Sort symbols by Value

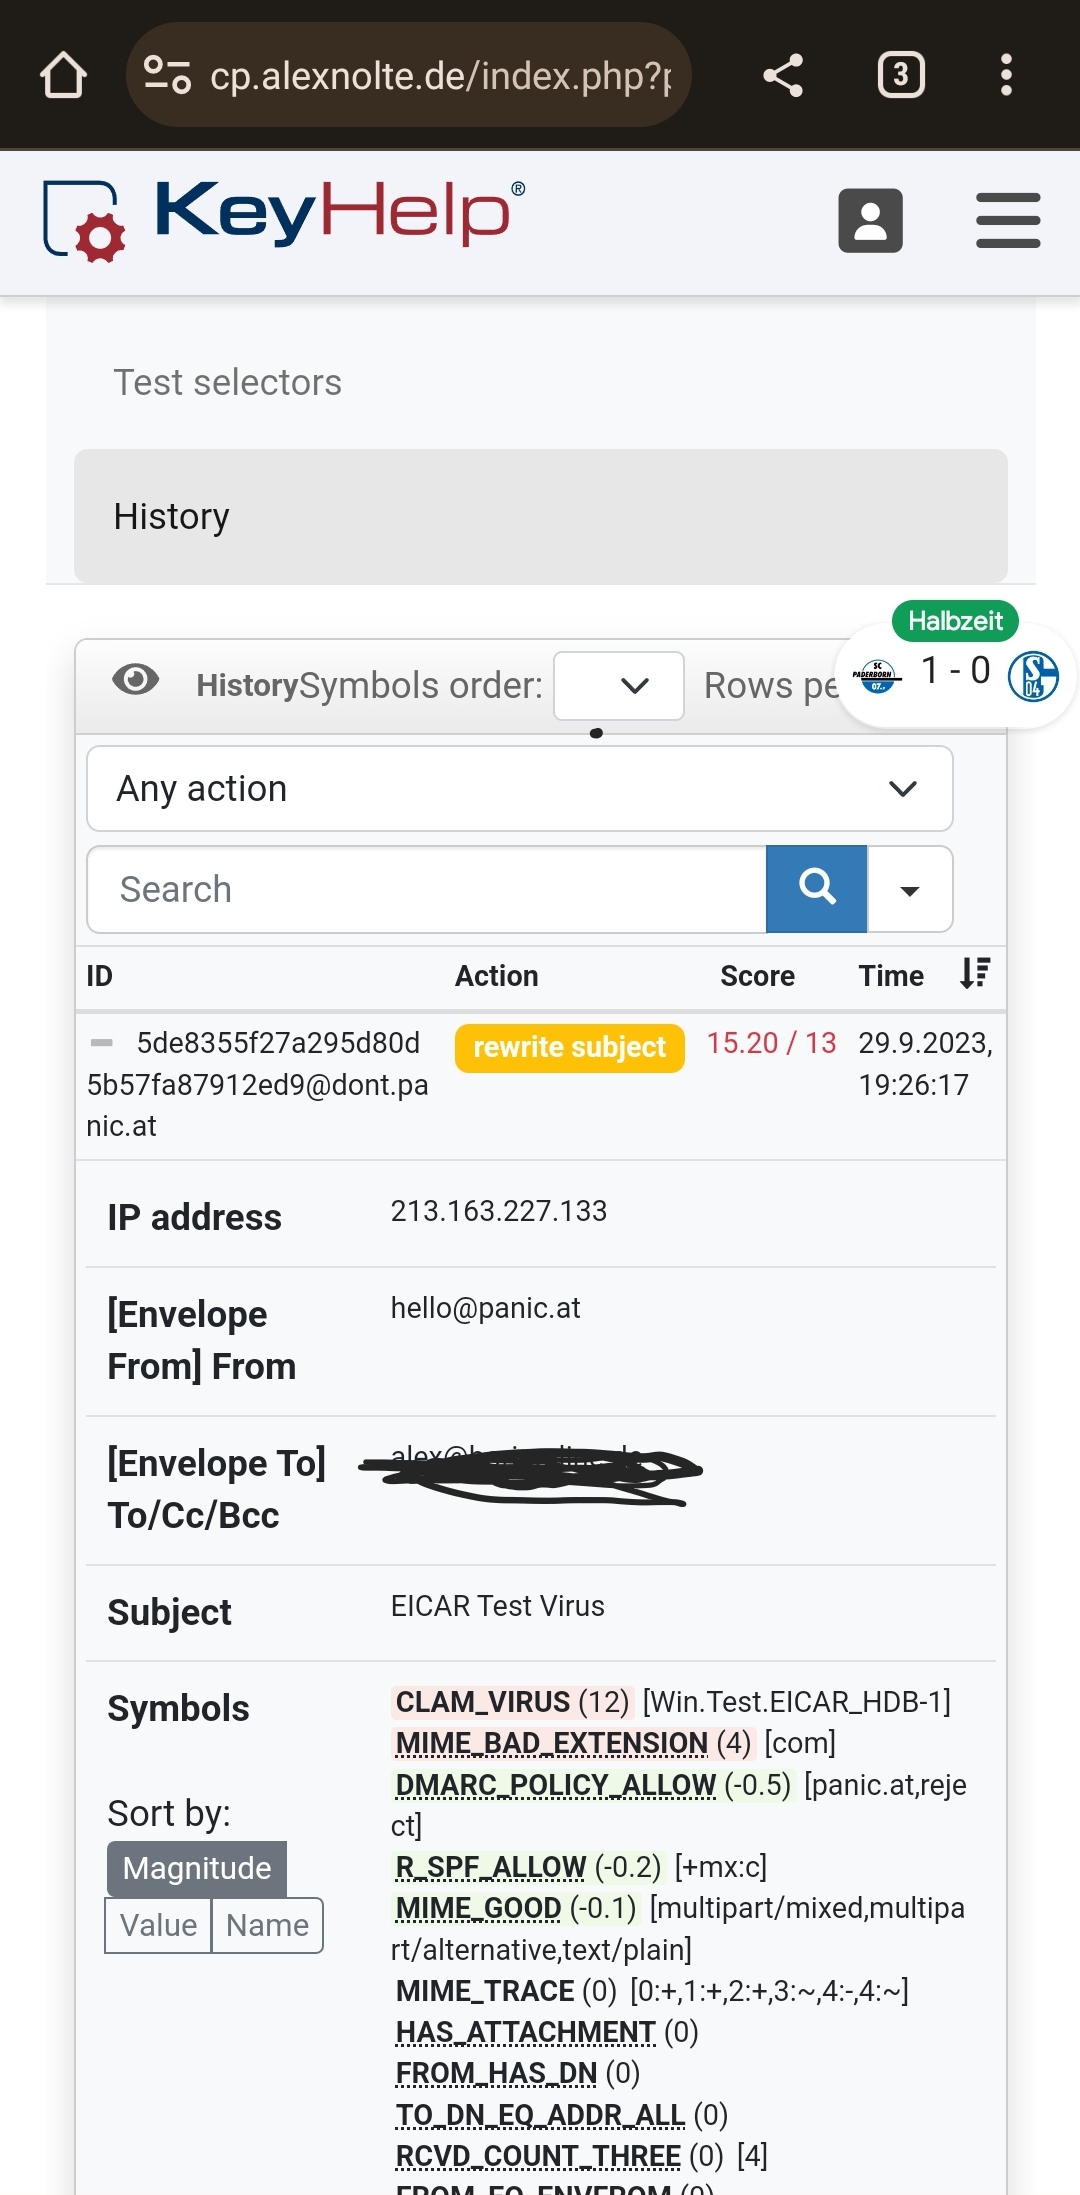(x=159, y=1925)
